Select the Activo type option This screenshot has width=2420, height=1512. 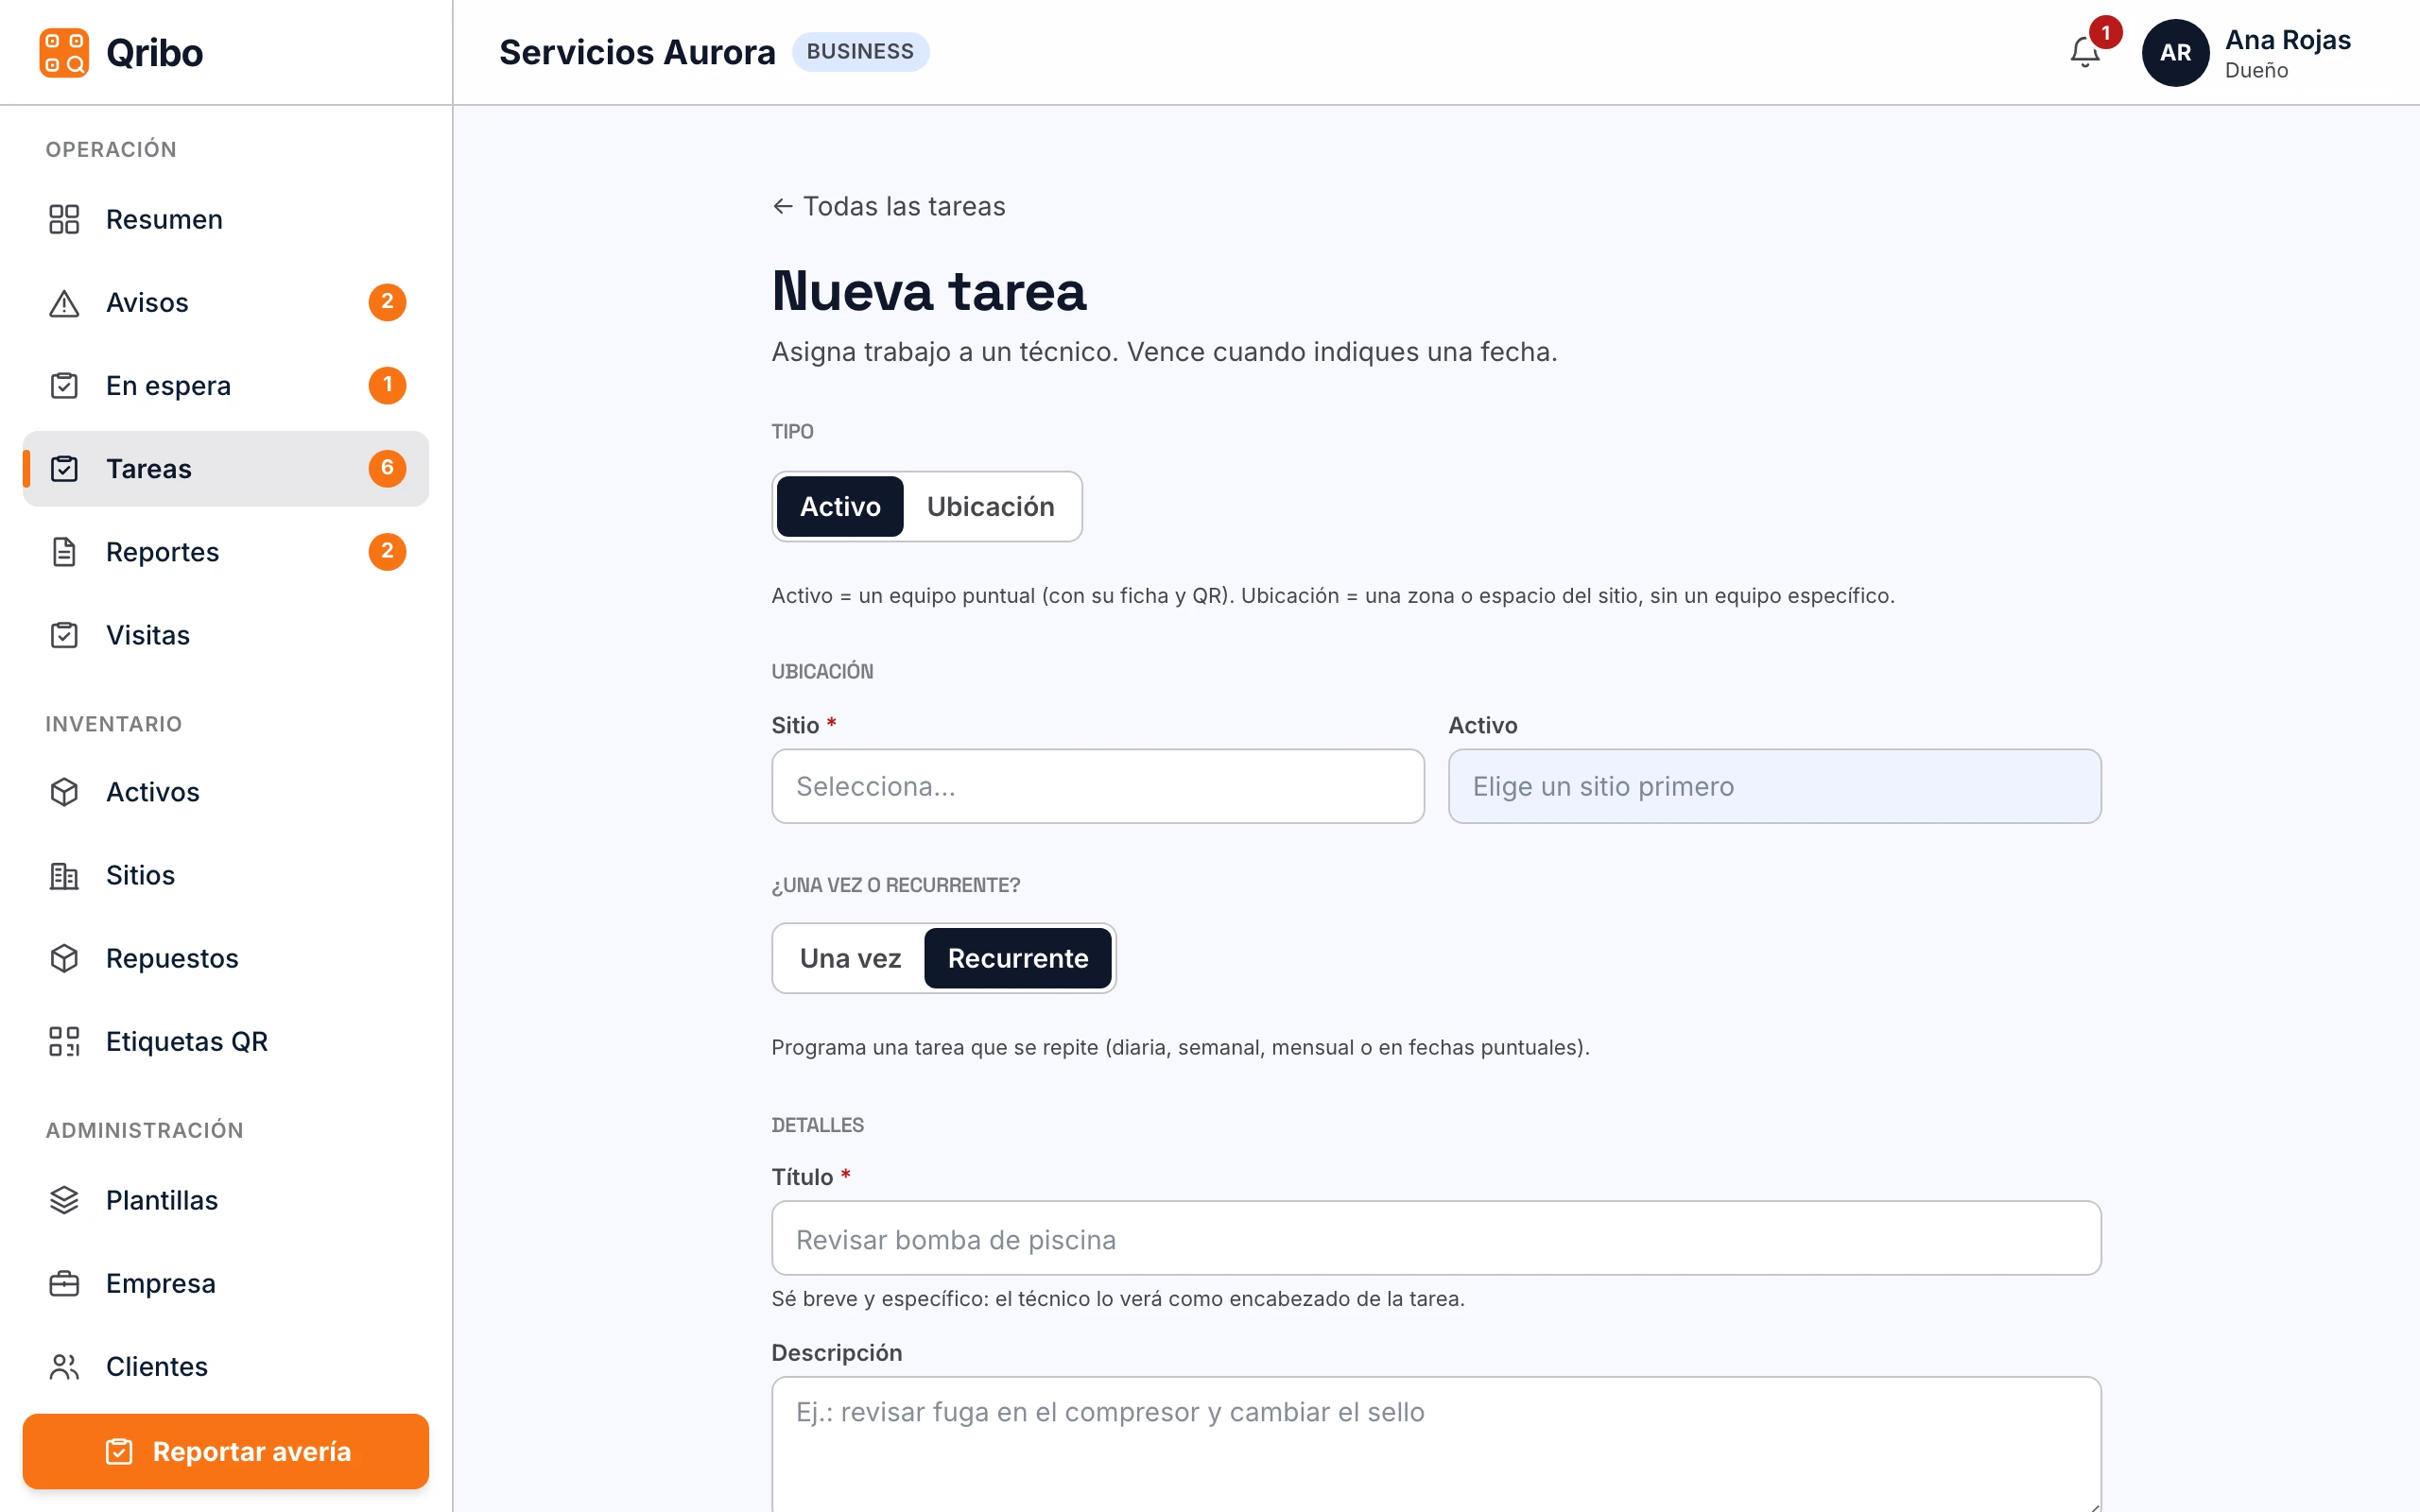click(x=840, y=506)
